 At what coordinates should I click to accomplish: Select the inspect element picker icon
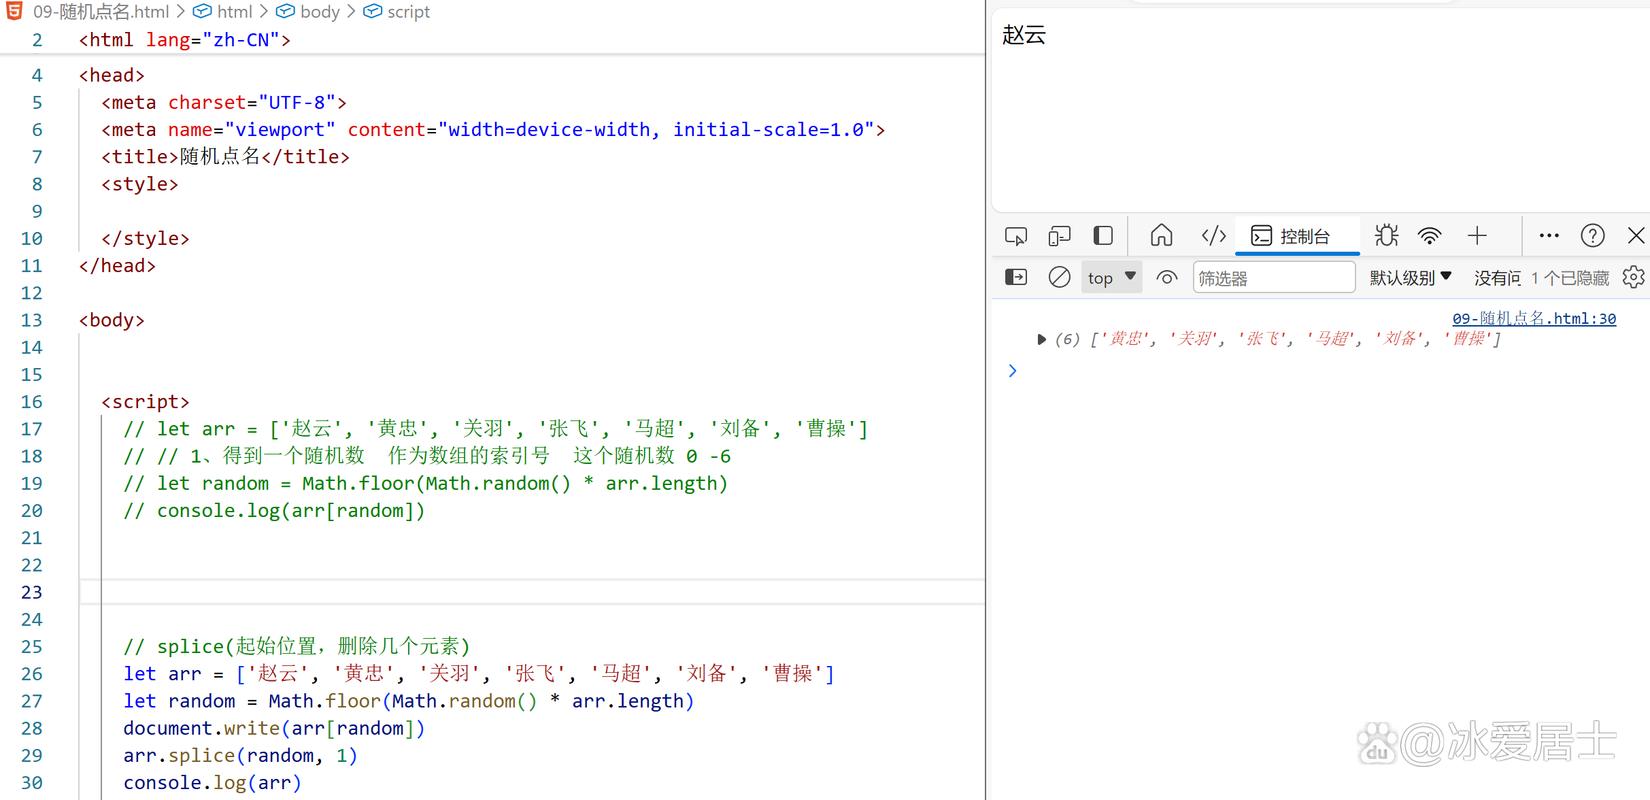pos(1016,236)
